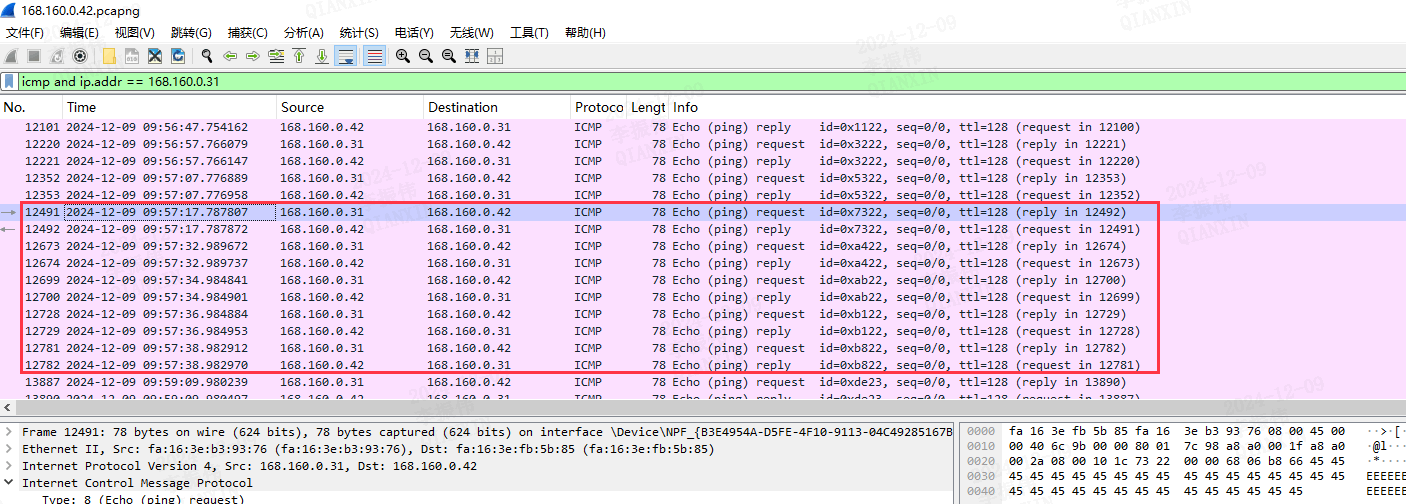The image size is (1406, 504).
Task: Open the 无线(W) menu
Action: coord(472,33)
